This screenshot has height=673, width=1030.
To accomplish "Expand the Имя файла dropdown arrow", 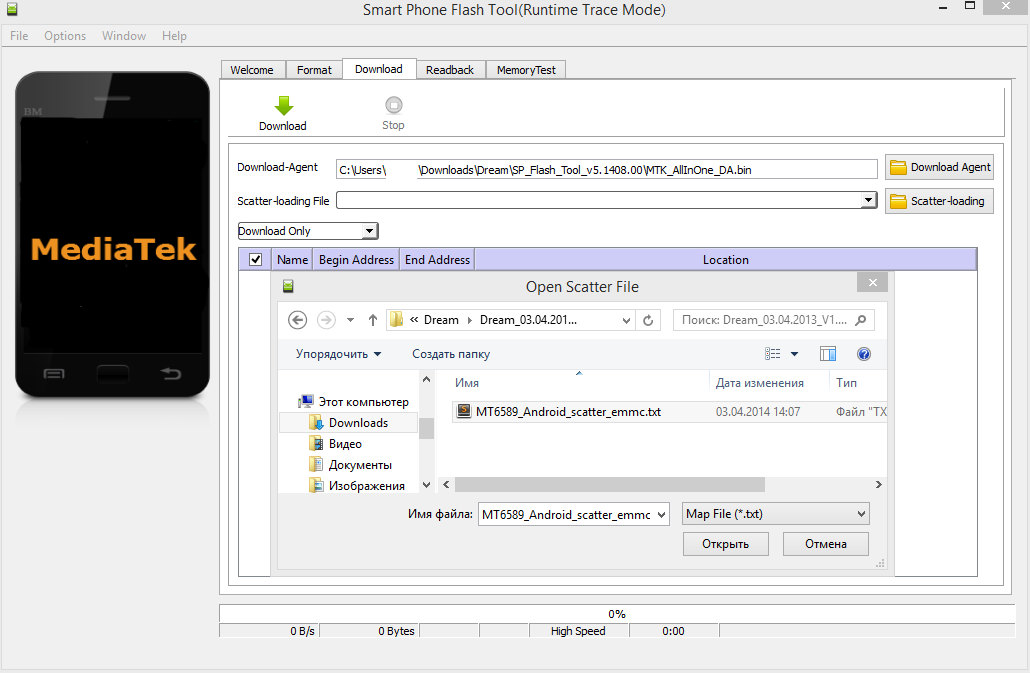I will [661, 514].
